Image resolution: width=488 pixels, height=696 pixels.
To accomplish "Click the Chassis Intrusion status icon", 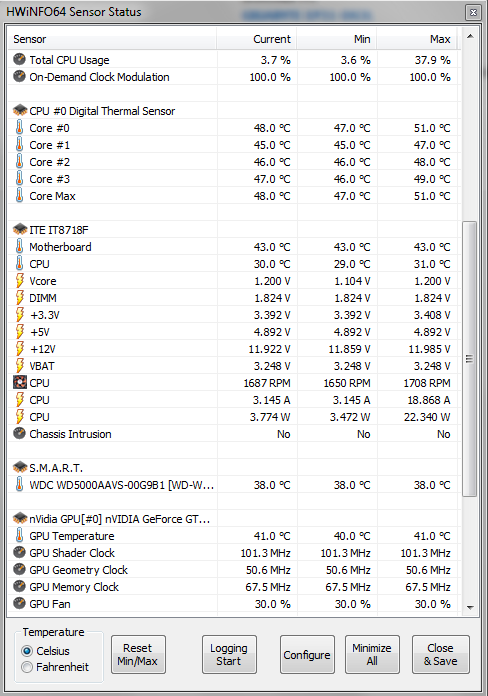I will [x=19, y=433].
